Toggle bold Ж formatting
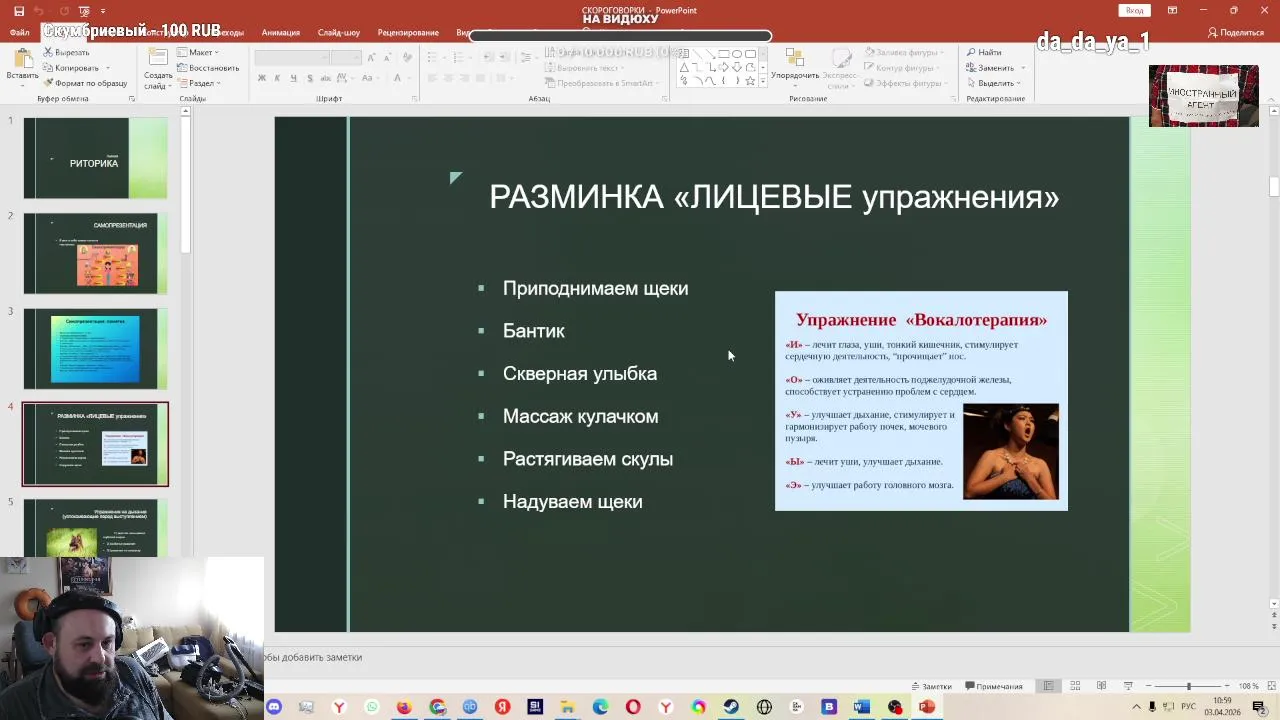The image size is (1280, 720). 262,78
